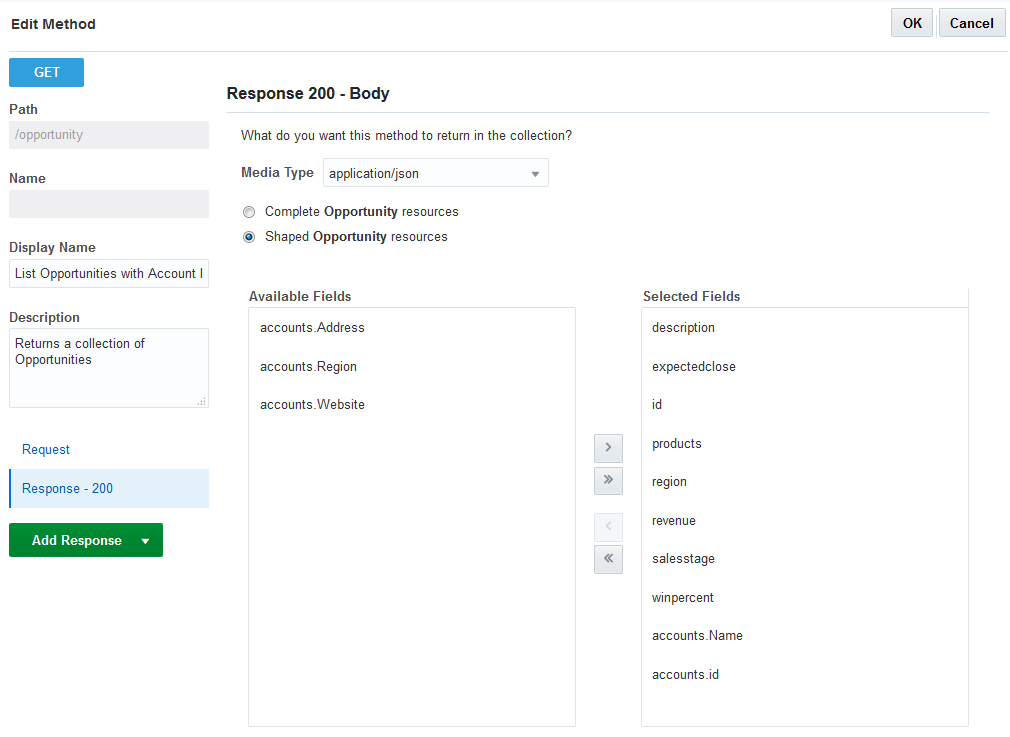Screen dimensions: 1010x737
Task: Click the move all fields right icon
Action: (x=608, y=481)
